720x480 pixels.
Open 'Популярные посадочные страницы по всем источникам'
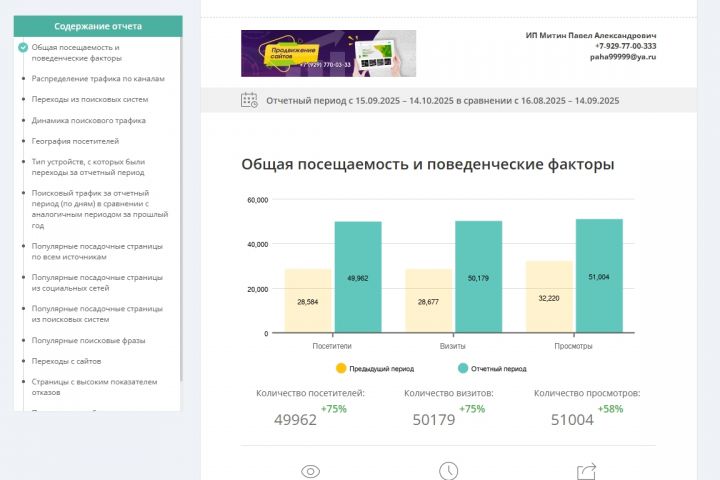coord(97,251)
